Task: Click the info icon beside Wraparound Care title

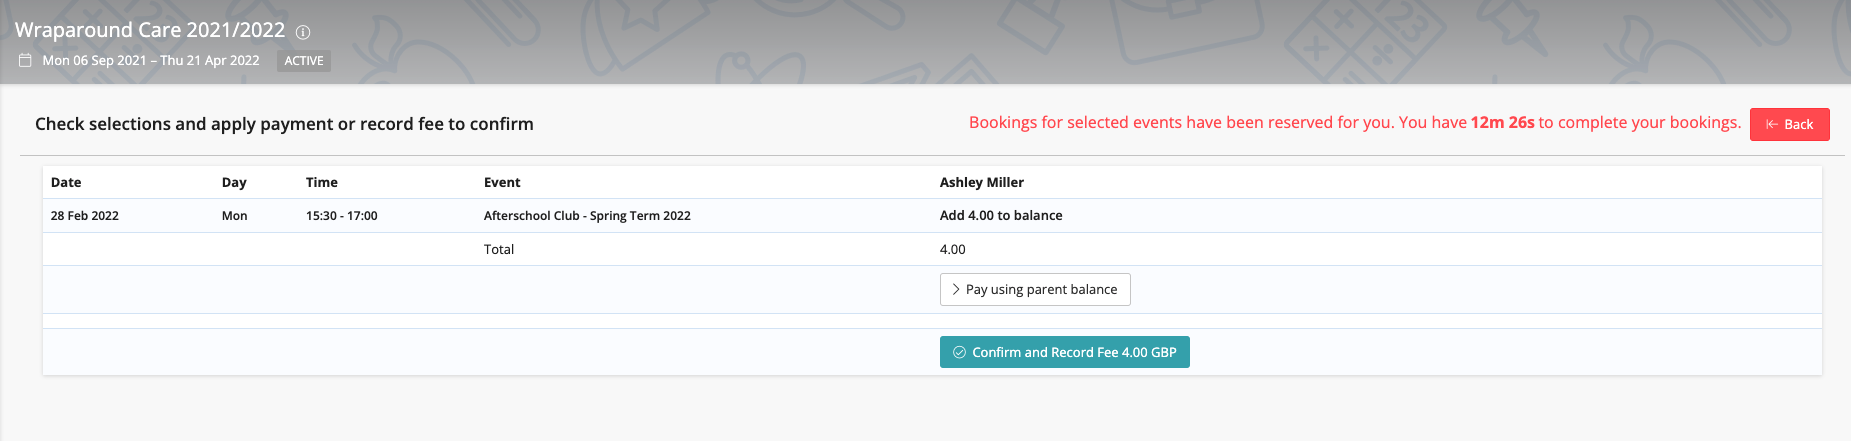Action: (x=303, y=32)
